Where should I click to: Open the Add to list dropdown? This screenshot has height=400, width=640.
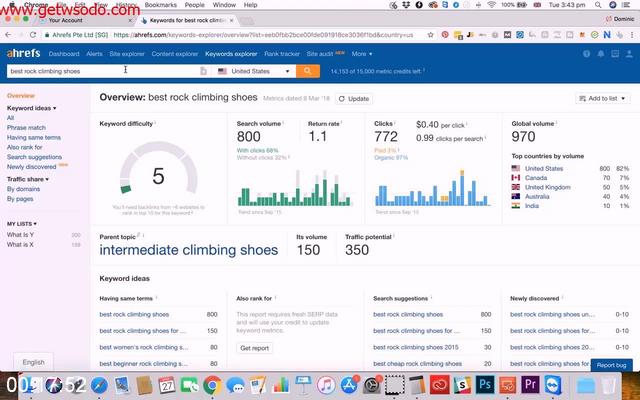coord(602,98)
